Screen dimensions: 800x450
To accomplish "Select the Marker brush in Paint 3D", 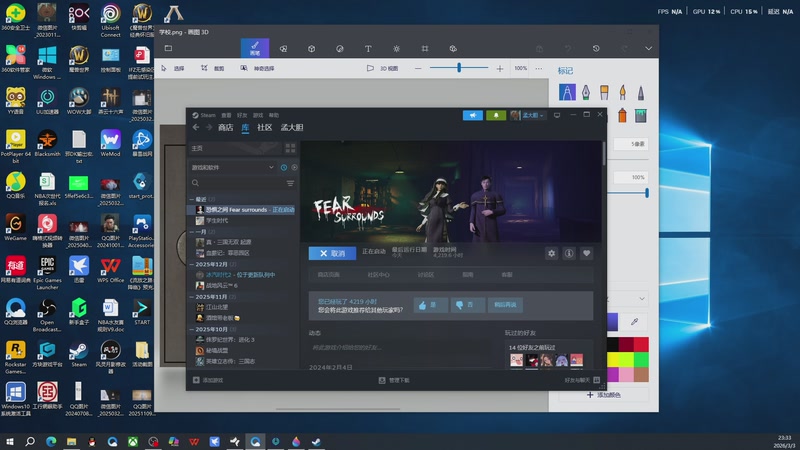I will coord(567,92).
